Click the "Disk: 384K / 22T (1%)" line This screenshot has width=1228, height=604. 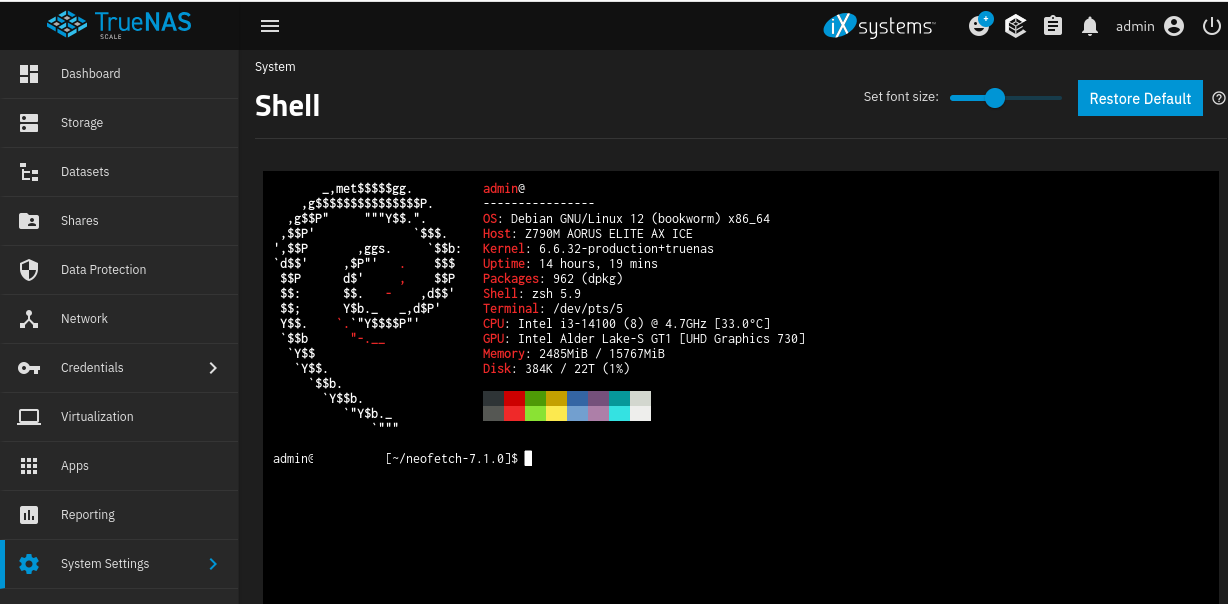(556, 368)
